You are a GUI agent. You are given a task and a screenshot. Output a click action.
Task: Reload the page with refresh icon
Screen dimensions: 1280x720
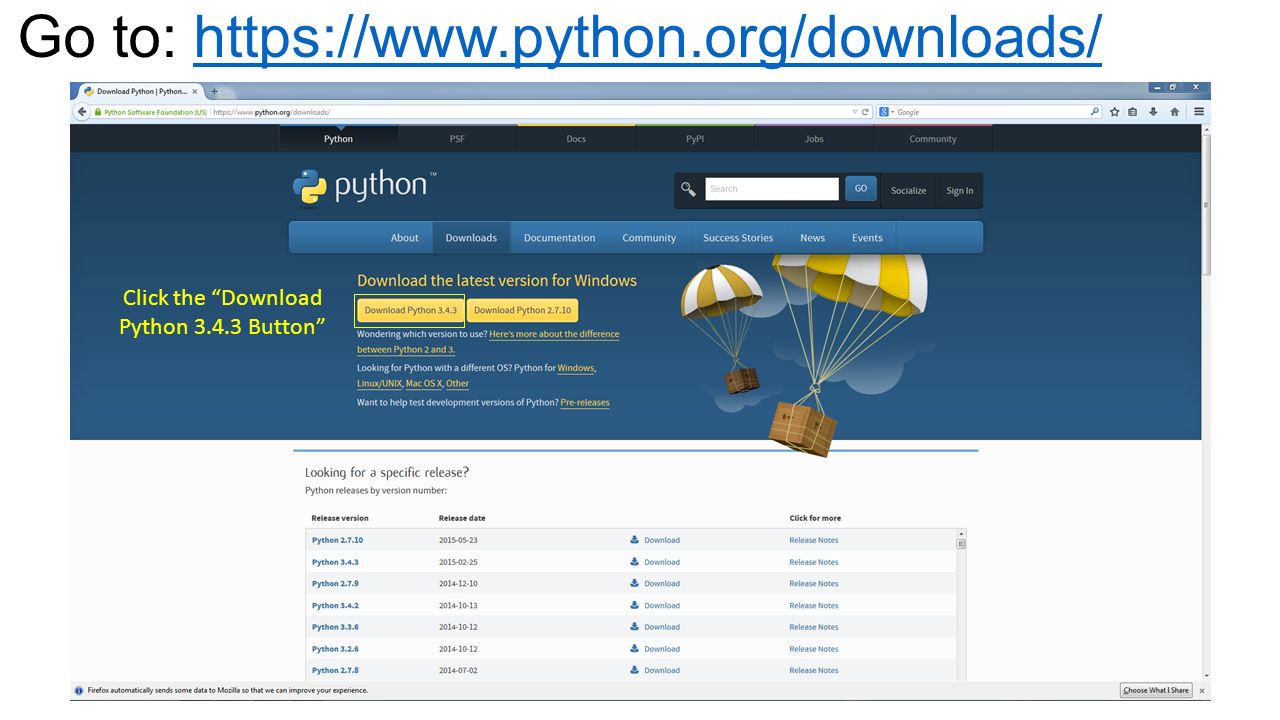(x=865, y=112)
